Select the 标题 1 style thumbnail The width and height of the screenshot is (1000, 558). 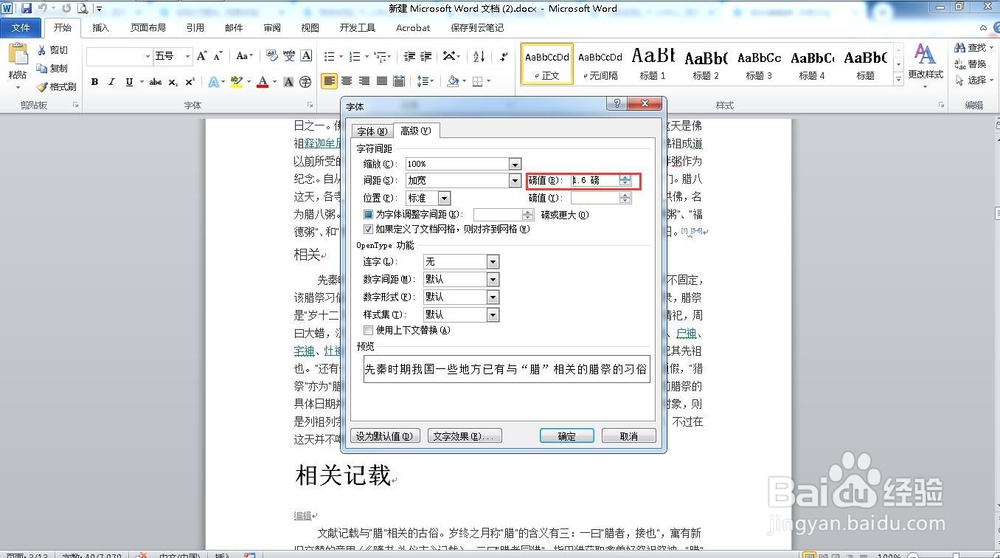(x=653, y=64)
